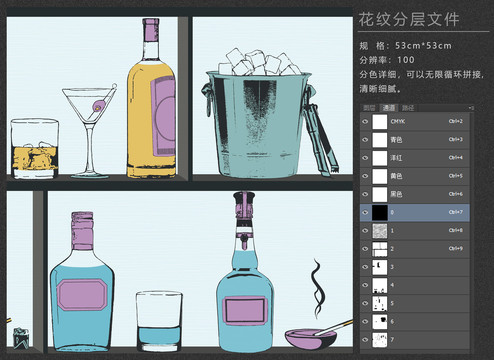Hide the 黄色 channel eye icon
Screen dimensions: 494x360
point(365,176)
